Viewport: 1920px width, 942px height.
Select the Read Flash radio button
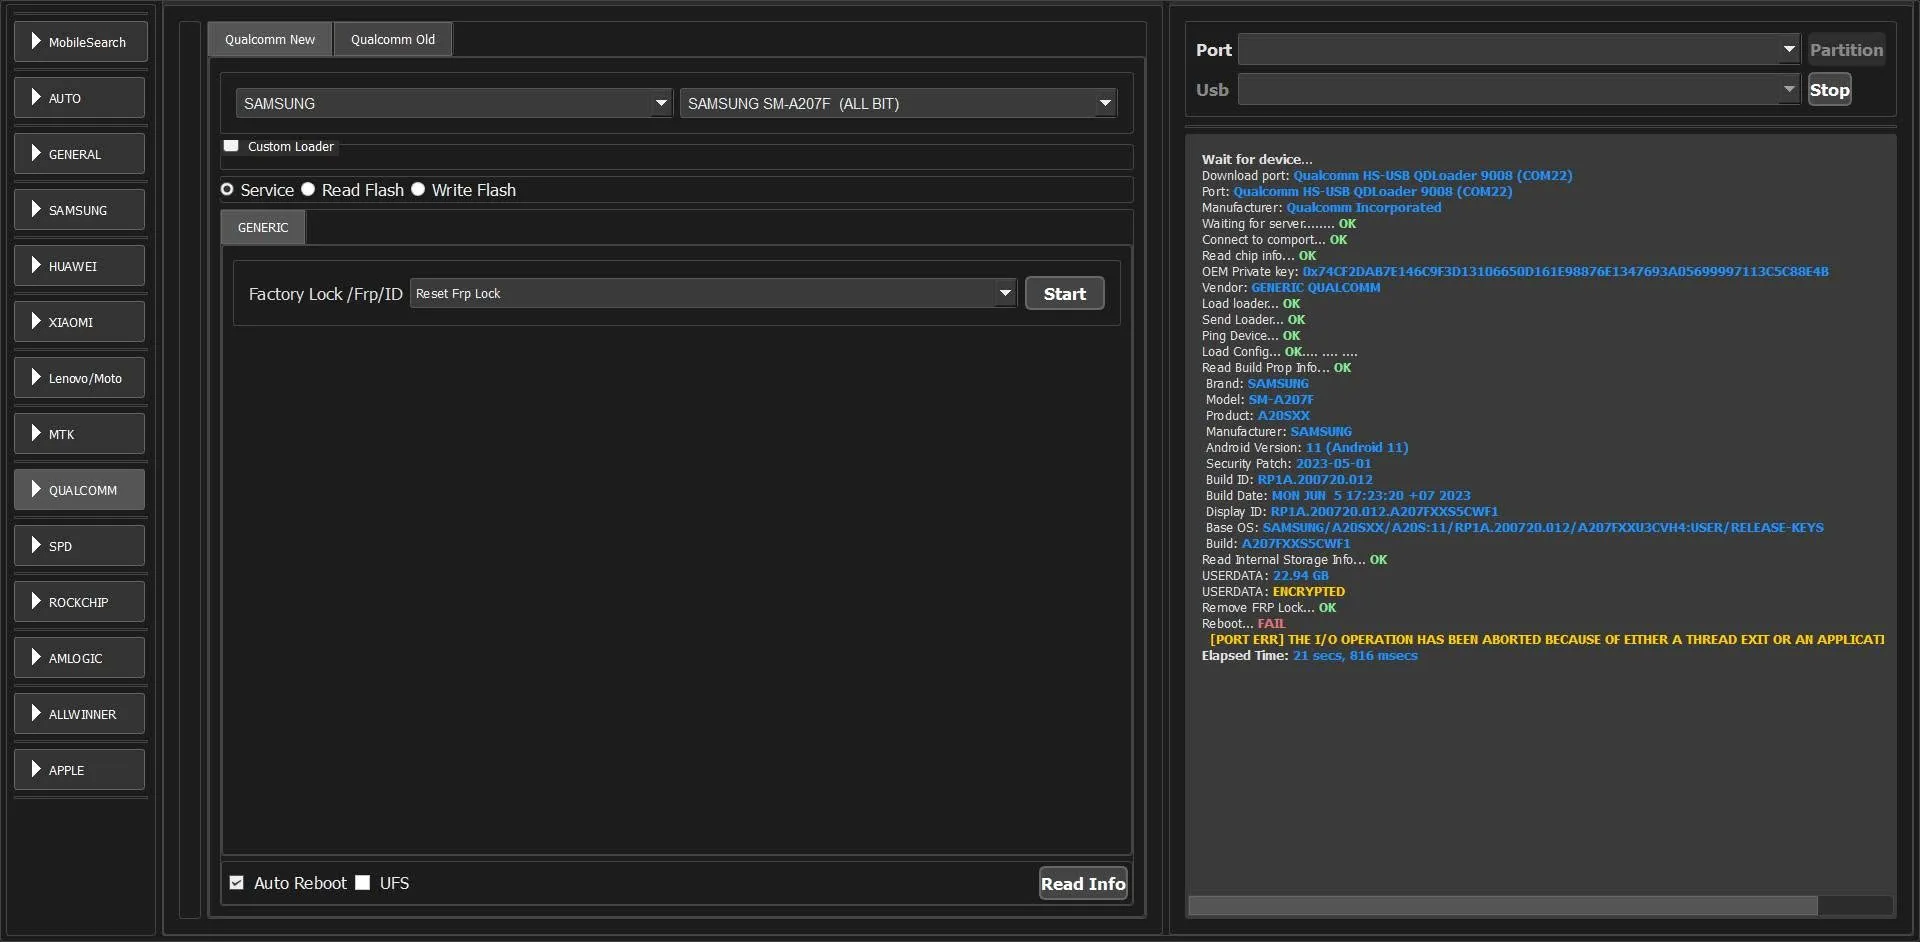tap(308, 190)
